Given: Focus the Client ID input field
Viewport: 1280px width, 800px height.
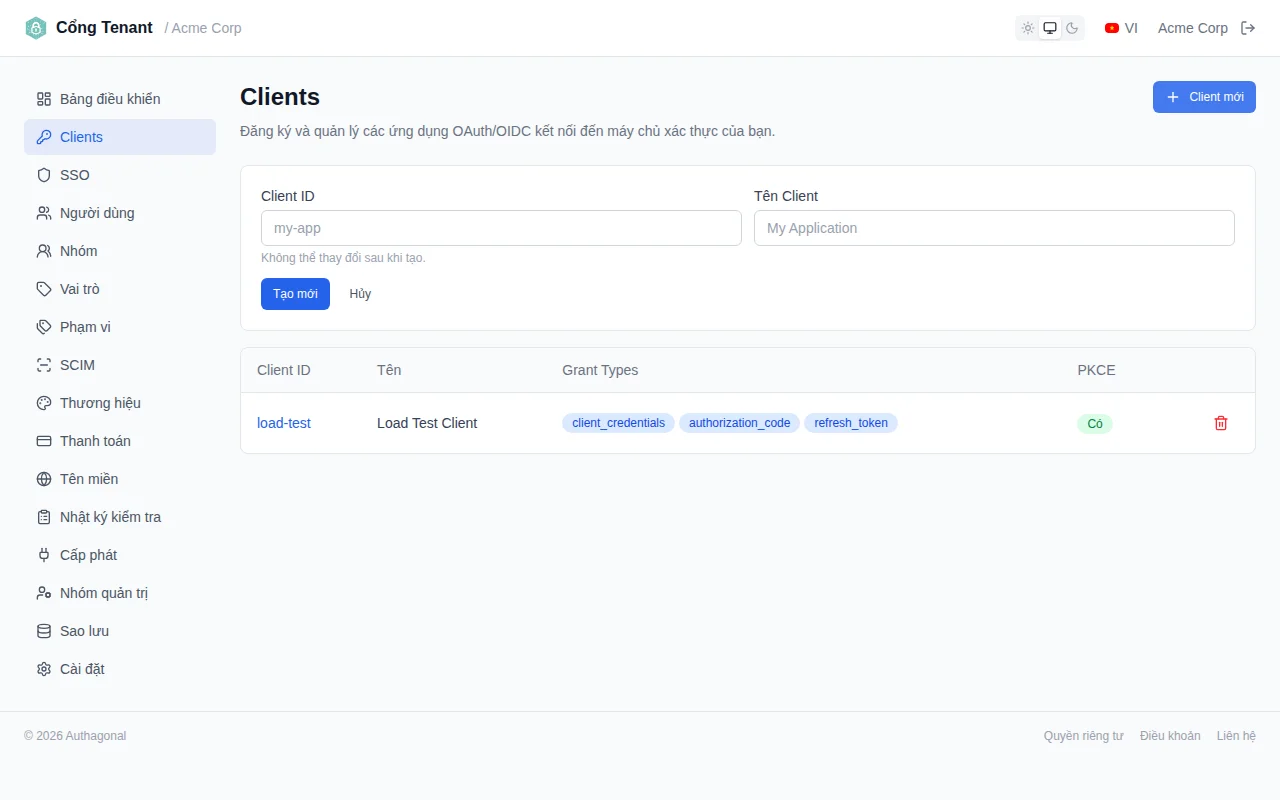Looking at the screenshot, I should (501, 228).
